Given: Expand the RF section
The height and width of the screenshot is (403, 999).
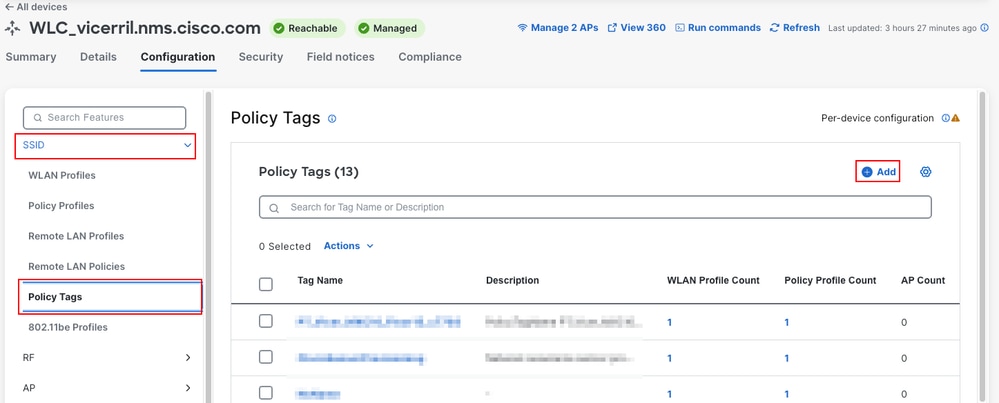Looking at the screenshot, I should [106, 358].
